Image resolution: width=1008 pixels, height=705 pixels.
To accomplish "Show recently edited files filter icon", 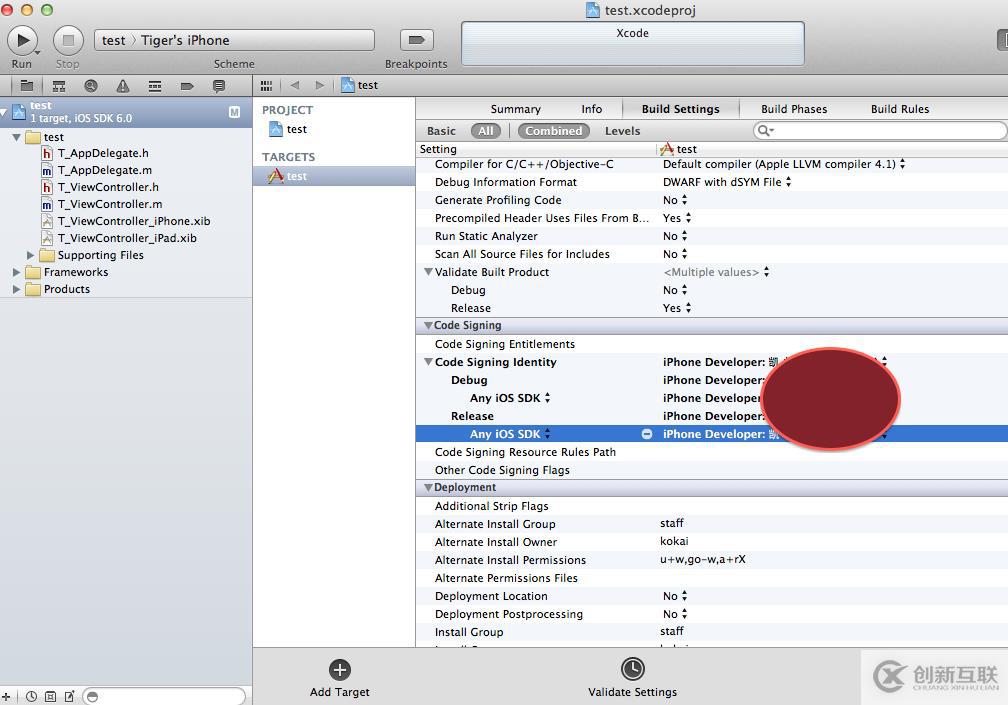I will (x=31, y=696).
